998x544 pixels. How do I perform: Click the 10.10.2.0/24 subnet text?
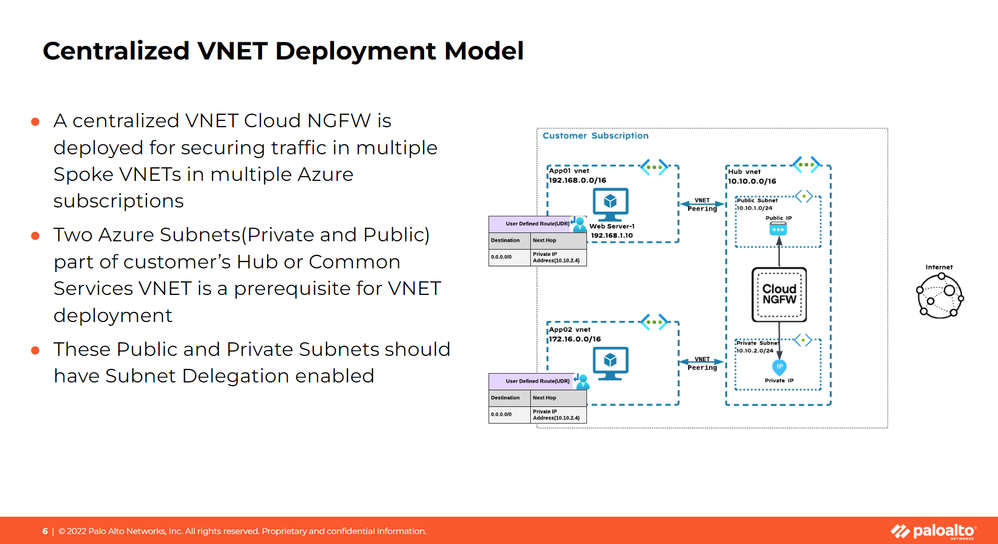coord(755,351)
